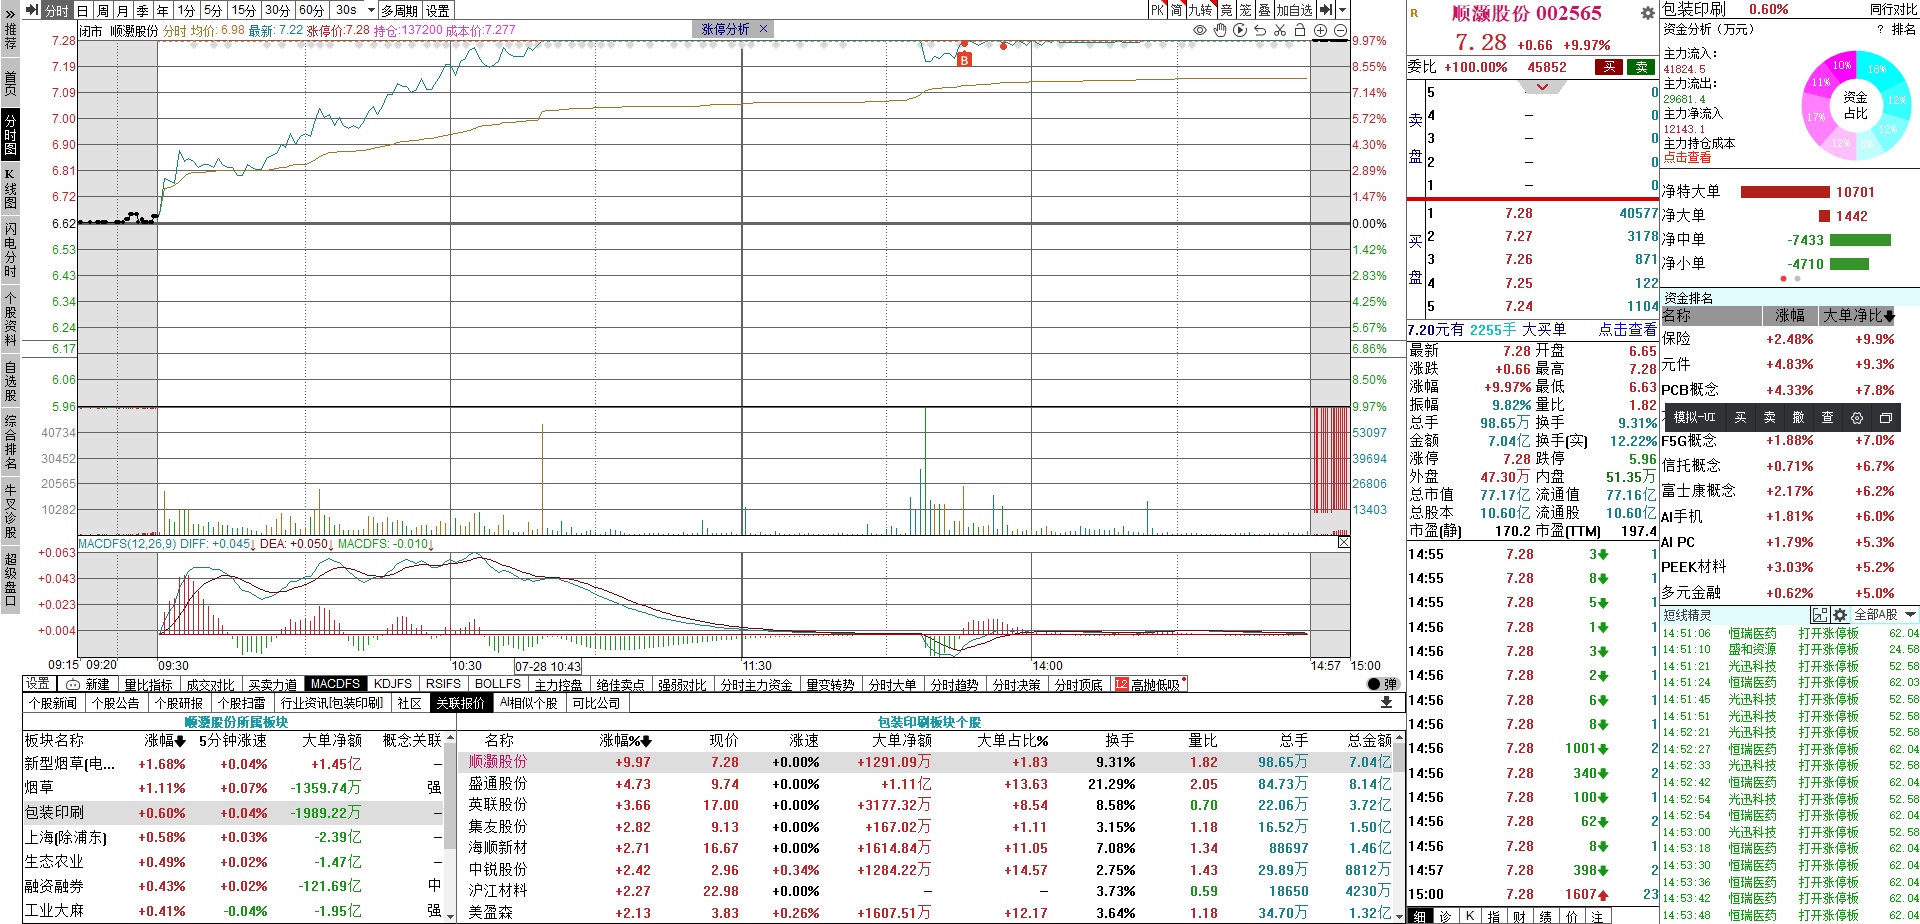Screen dimensions: 1920x924
Task: Click 点击查看 link next to 大买单
Action: (1627, 329)
